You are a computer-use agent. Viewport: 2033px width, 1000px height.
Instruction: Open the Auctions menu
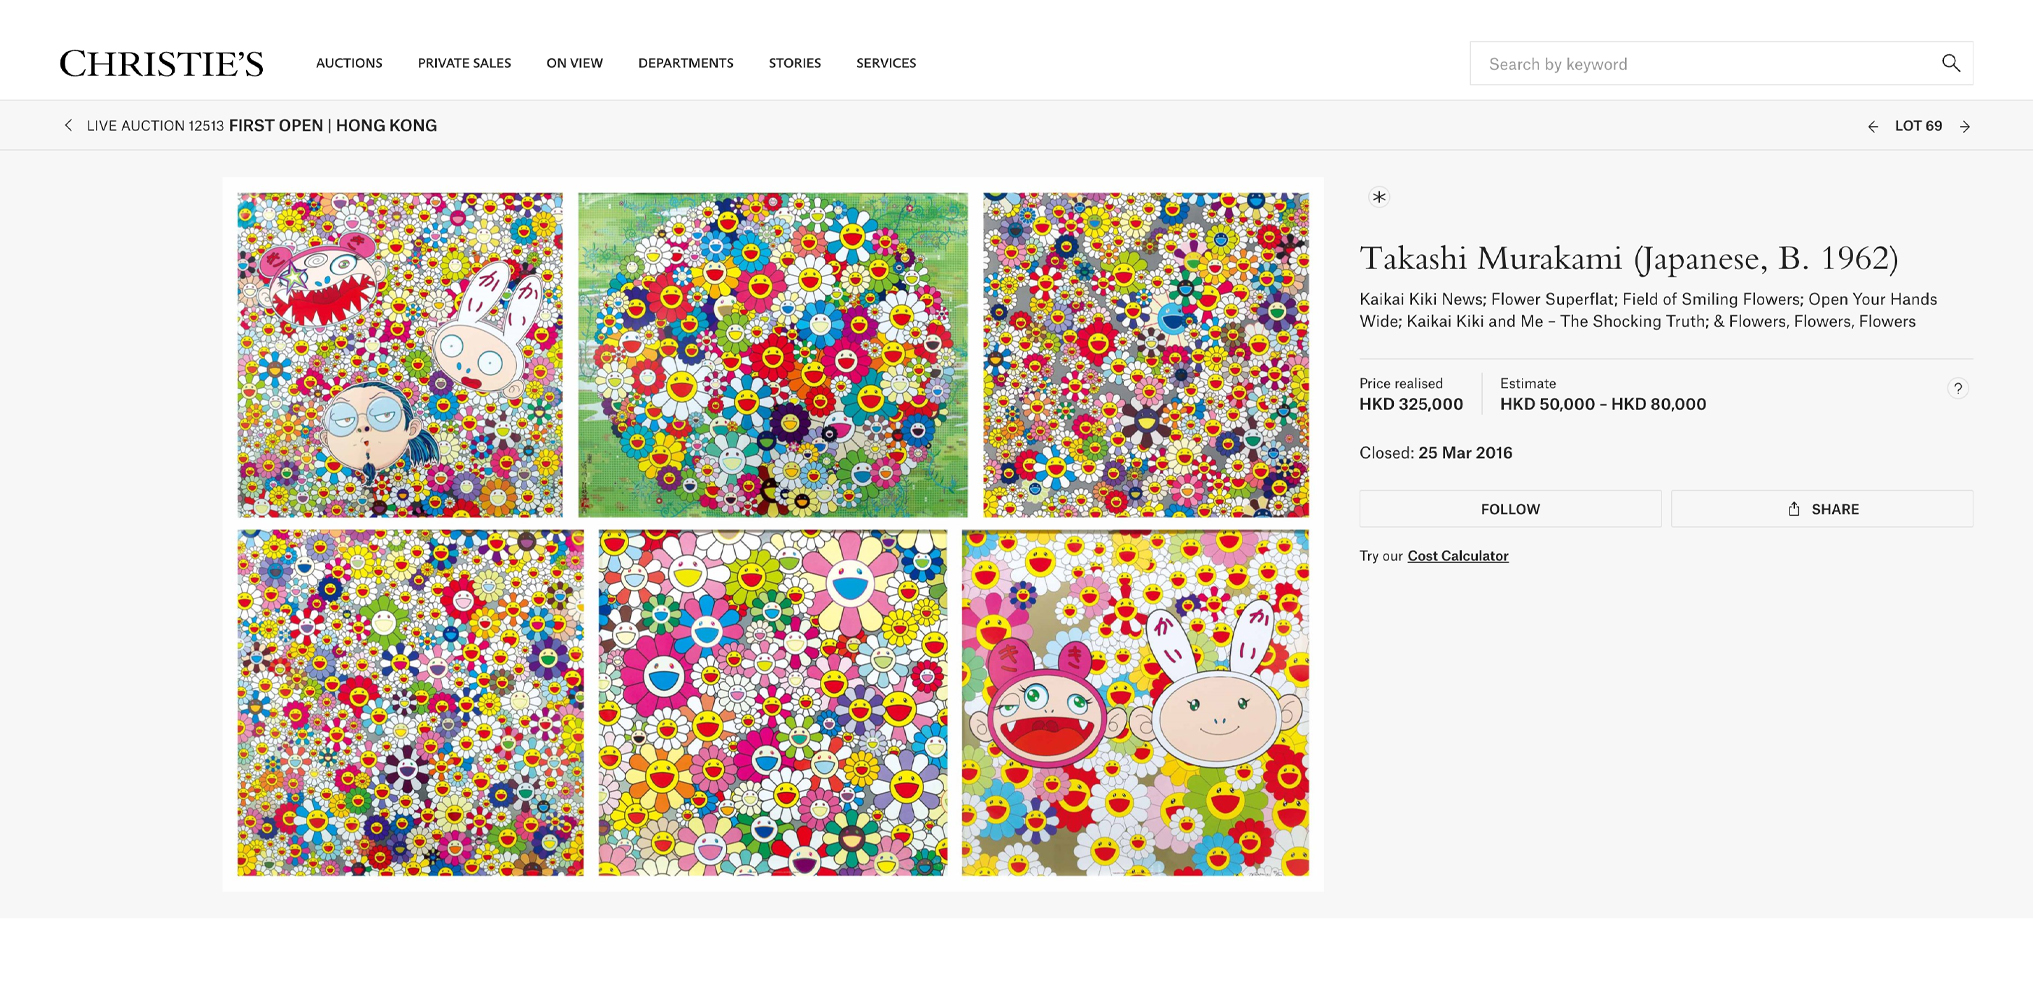[x=349, y=63]
